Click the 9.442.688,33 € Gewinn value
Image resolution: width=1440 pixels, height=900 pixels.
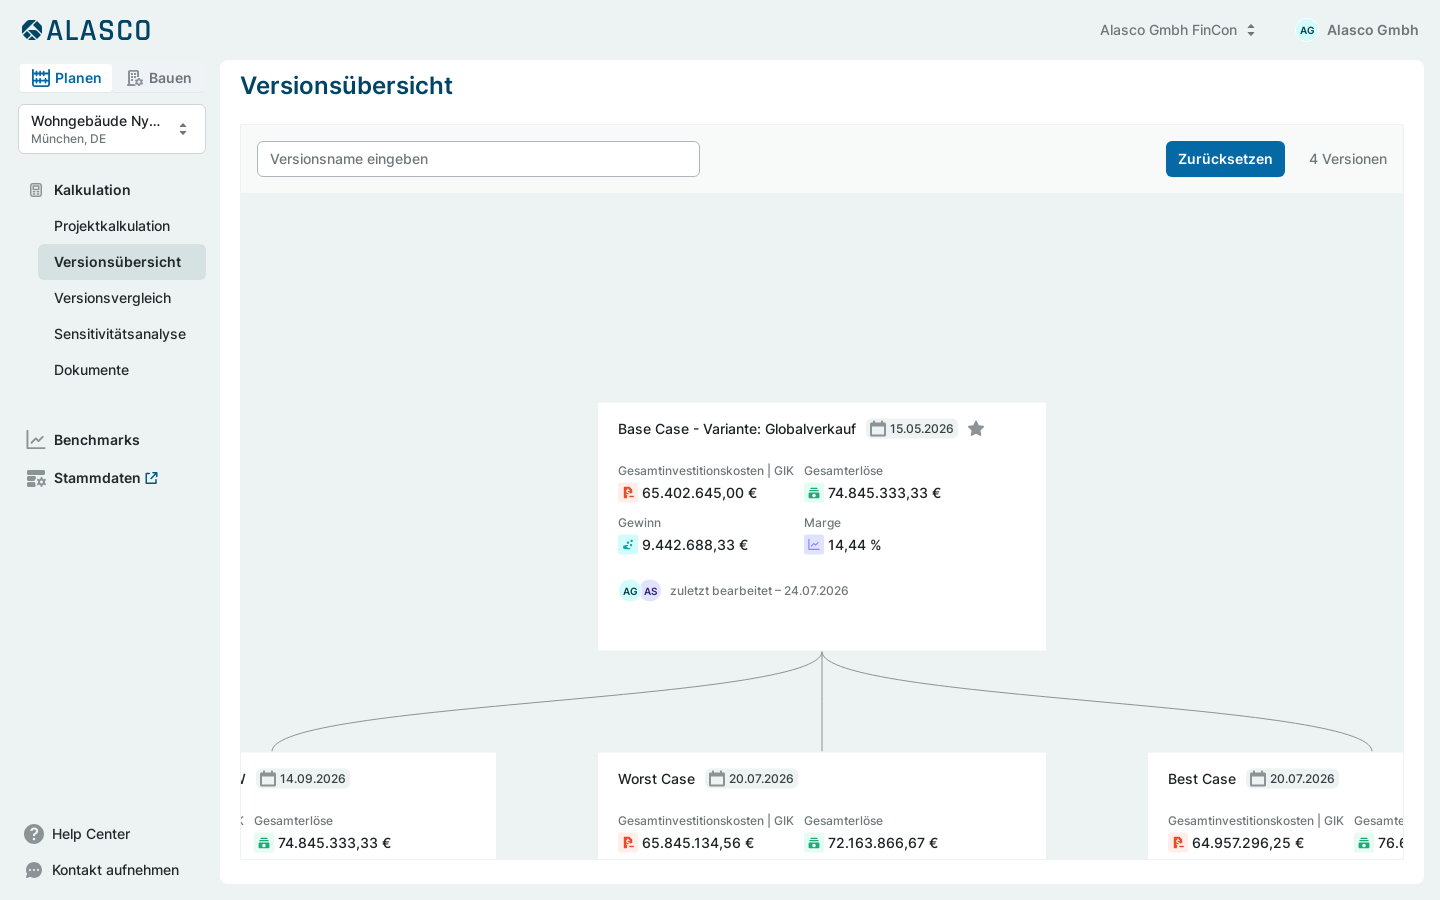pos(695,545)
